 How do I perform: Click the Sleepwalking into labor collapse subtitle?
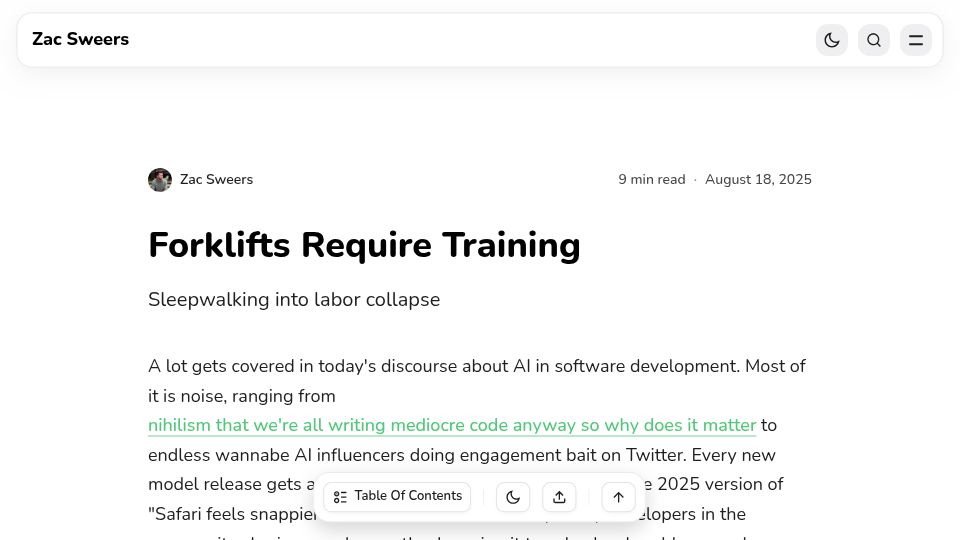pyautogui.click(x=294, y=299)
